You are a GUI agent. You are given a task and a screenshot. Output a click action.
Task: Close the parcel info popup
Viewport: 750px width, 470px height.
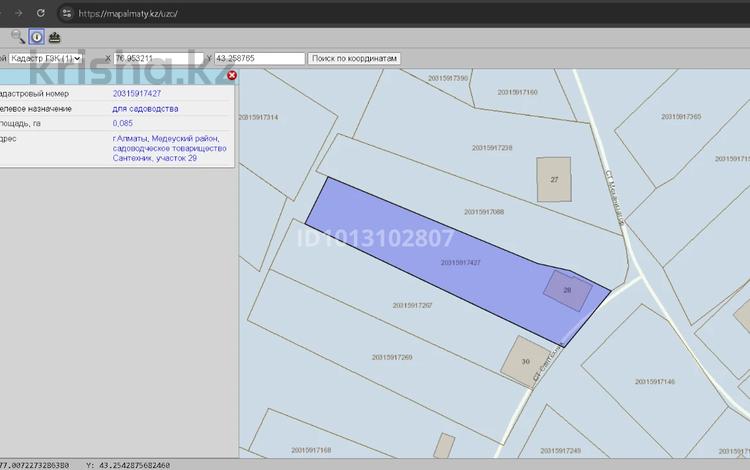pos(232,75)
